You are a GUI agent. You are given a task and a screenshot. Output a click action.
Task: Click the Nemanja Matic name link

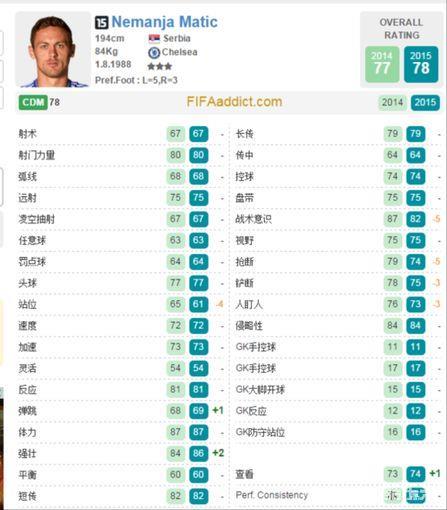click(164, 22)
